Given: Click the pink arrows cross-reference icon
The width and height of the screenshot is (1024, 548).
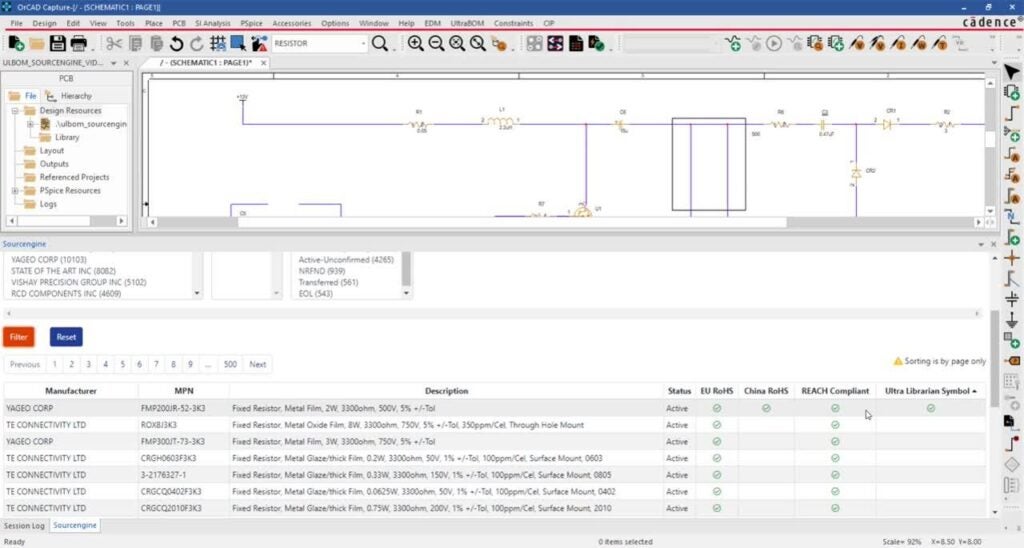Looking at the screenshot, I should (555, 44).
